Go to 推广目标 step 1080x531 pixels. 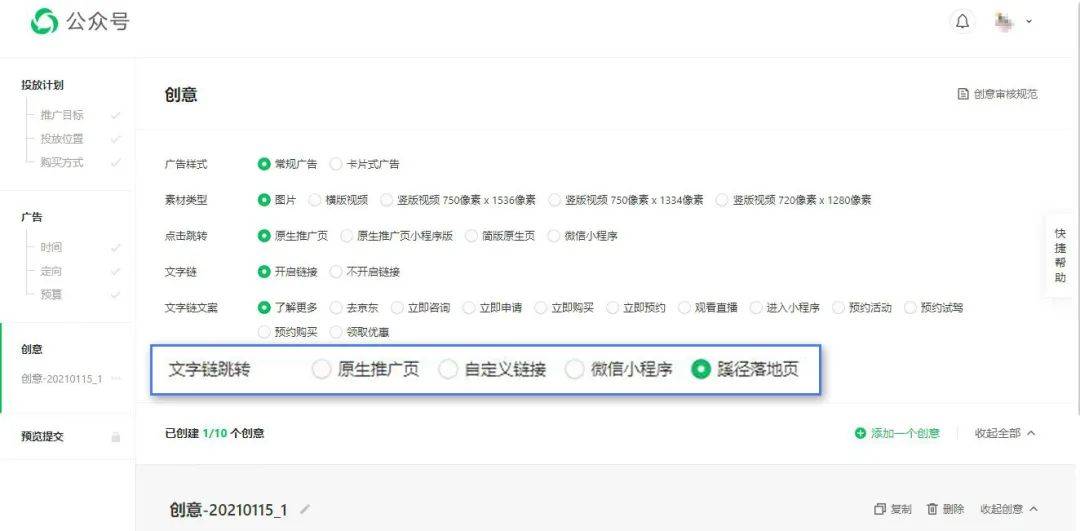62,115
